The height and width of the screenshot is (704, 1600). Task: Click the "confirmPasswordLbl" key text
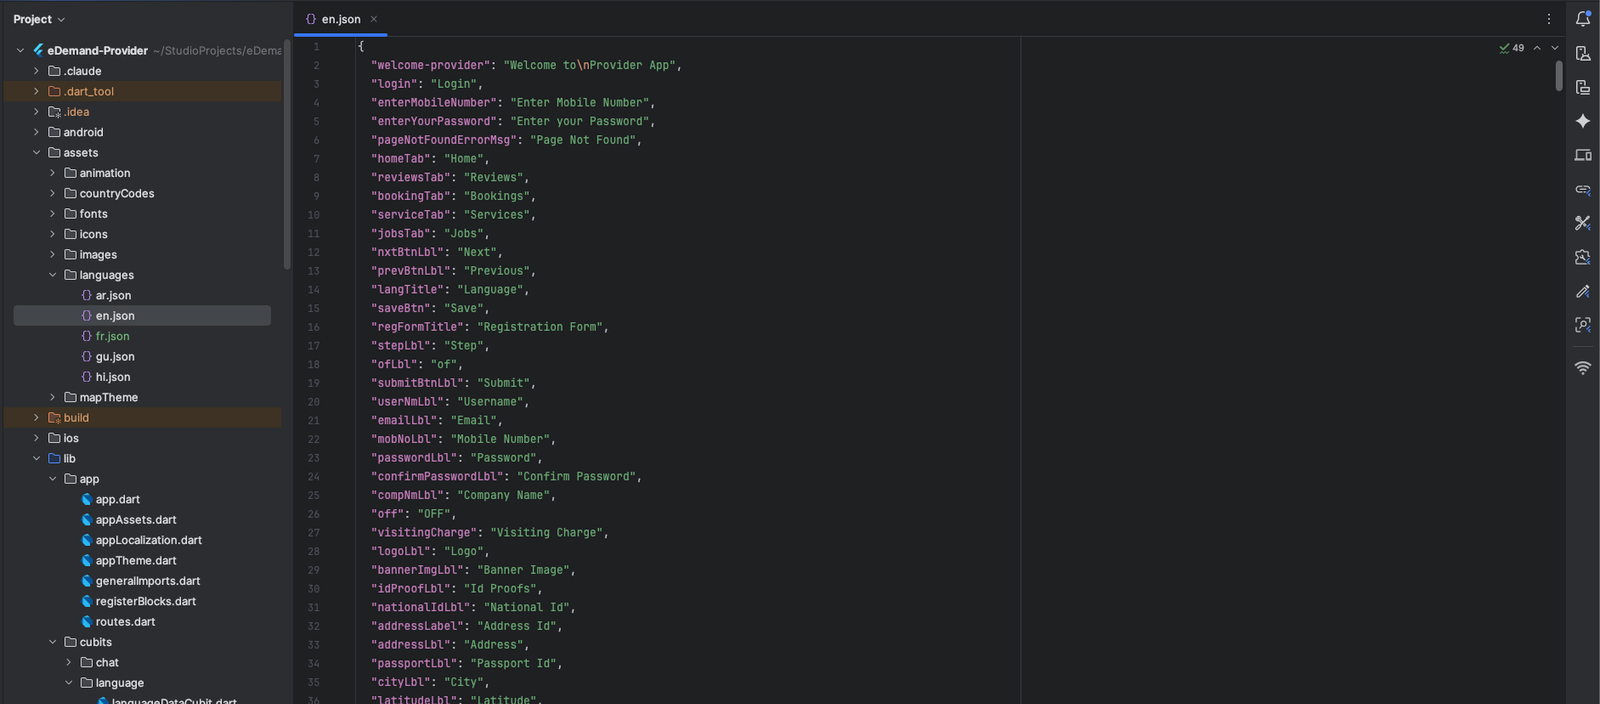point(437,476)
